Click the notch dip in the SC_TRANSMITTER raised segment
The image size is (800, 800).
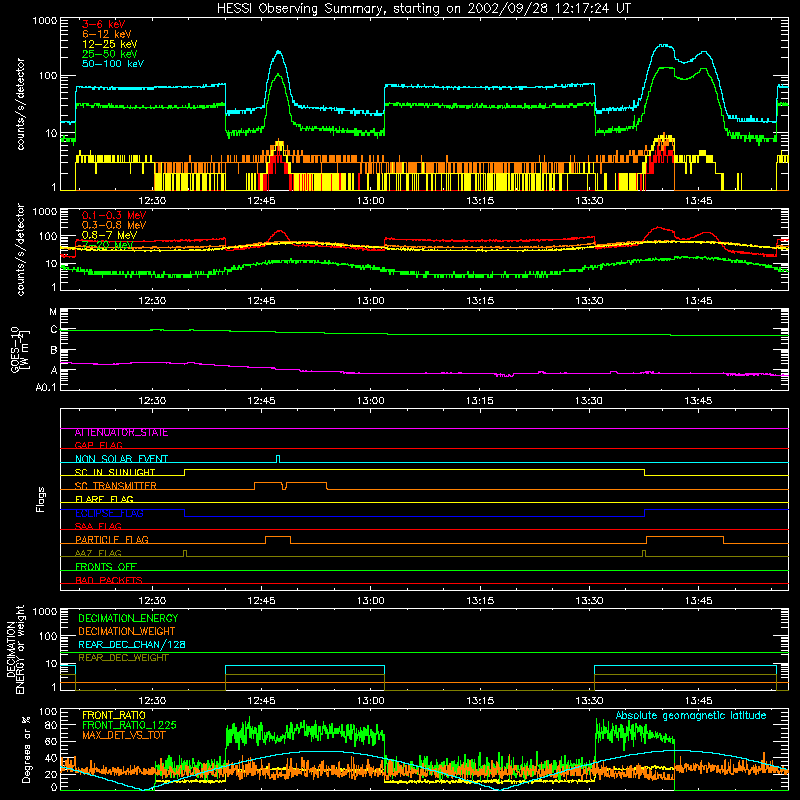[x=284, y=486]
